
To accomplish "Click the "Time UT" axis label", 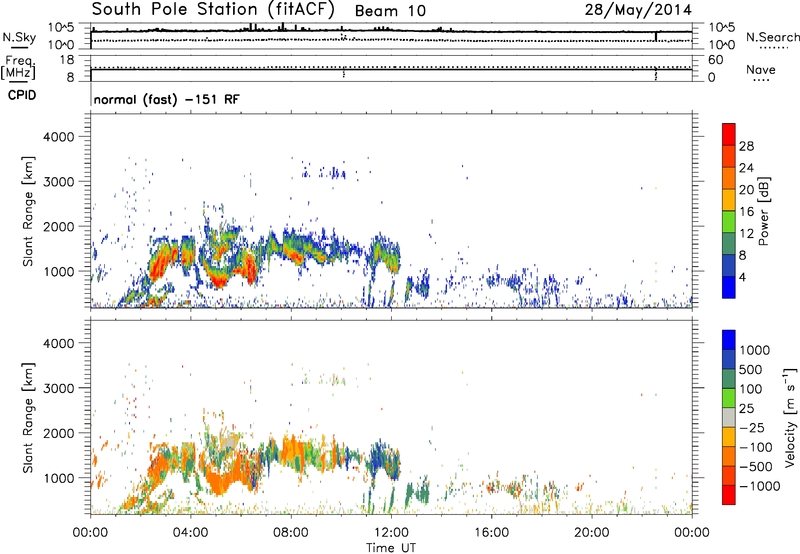I will [x=391, y=548].
